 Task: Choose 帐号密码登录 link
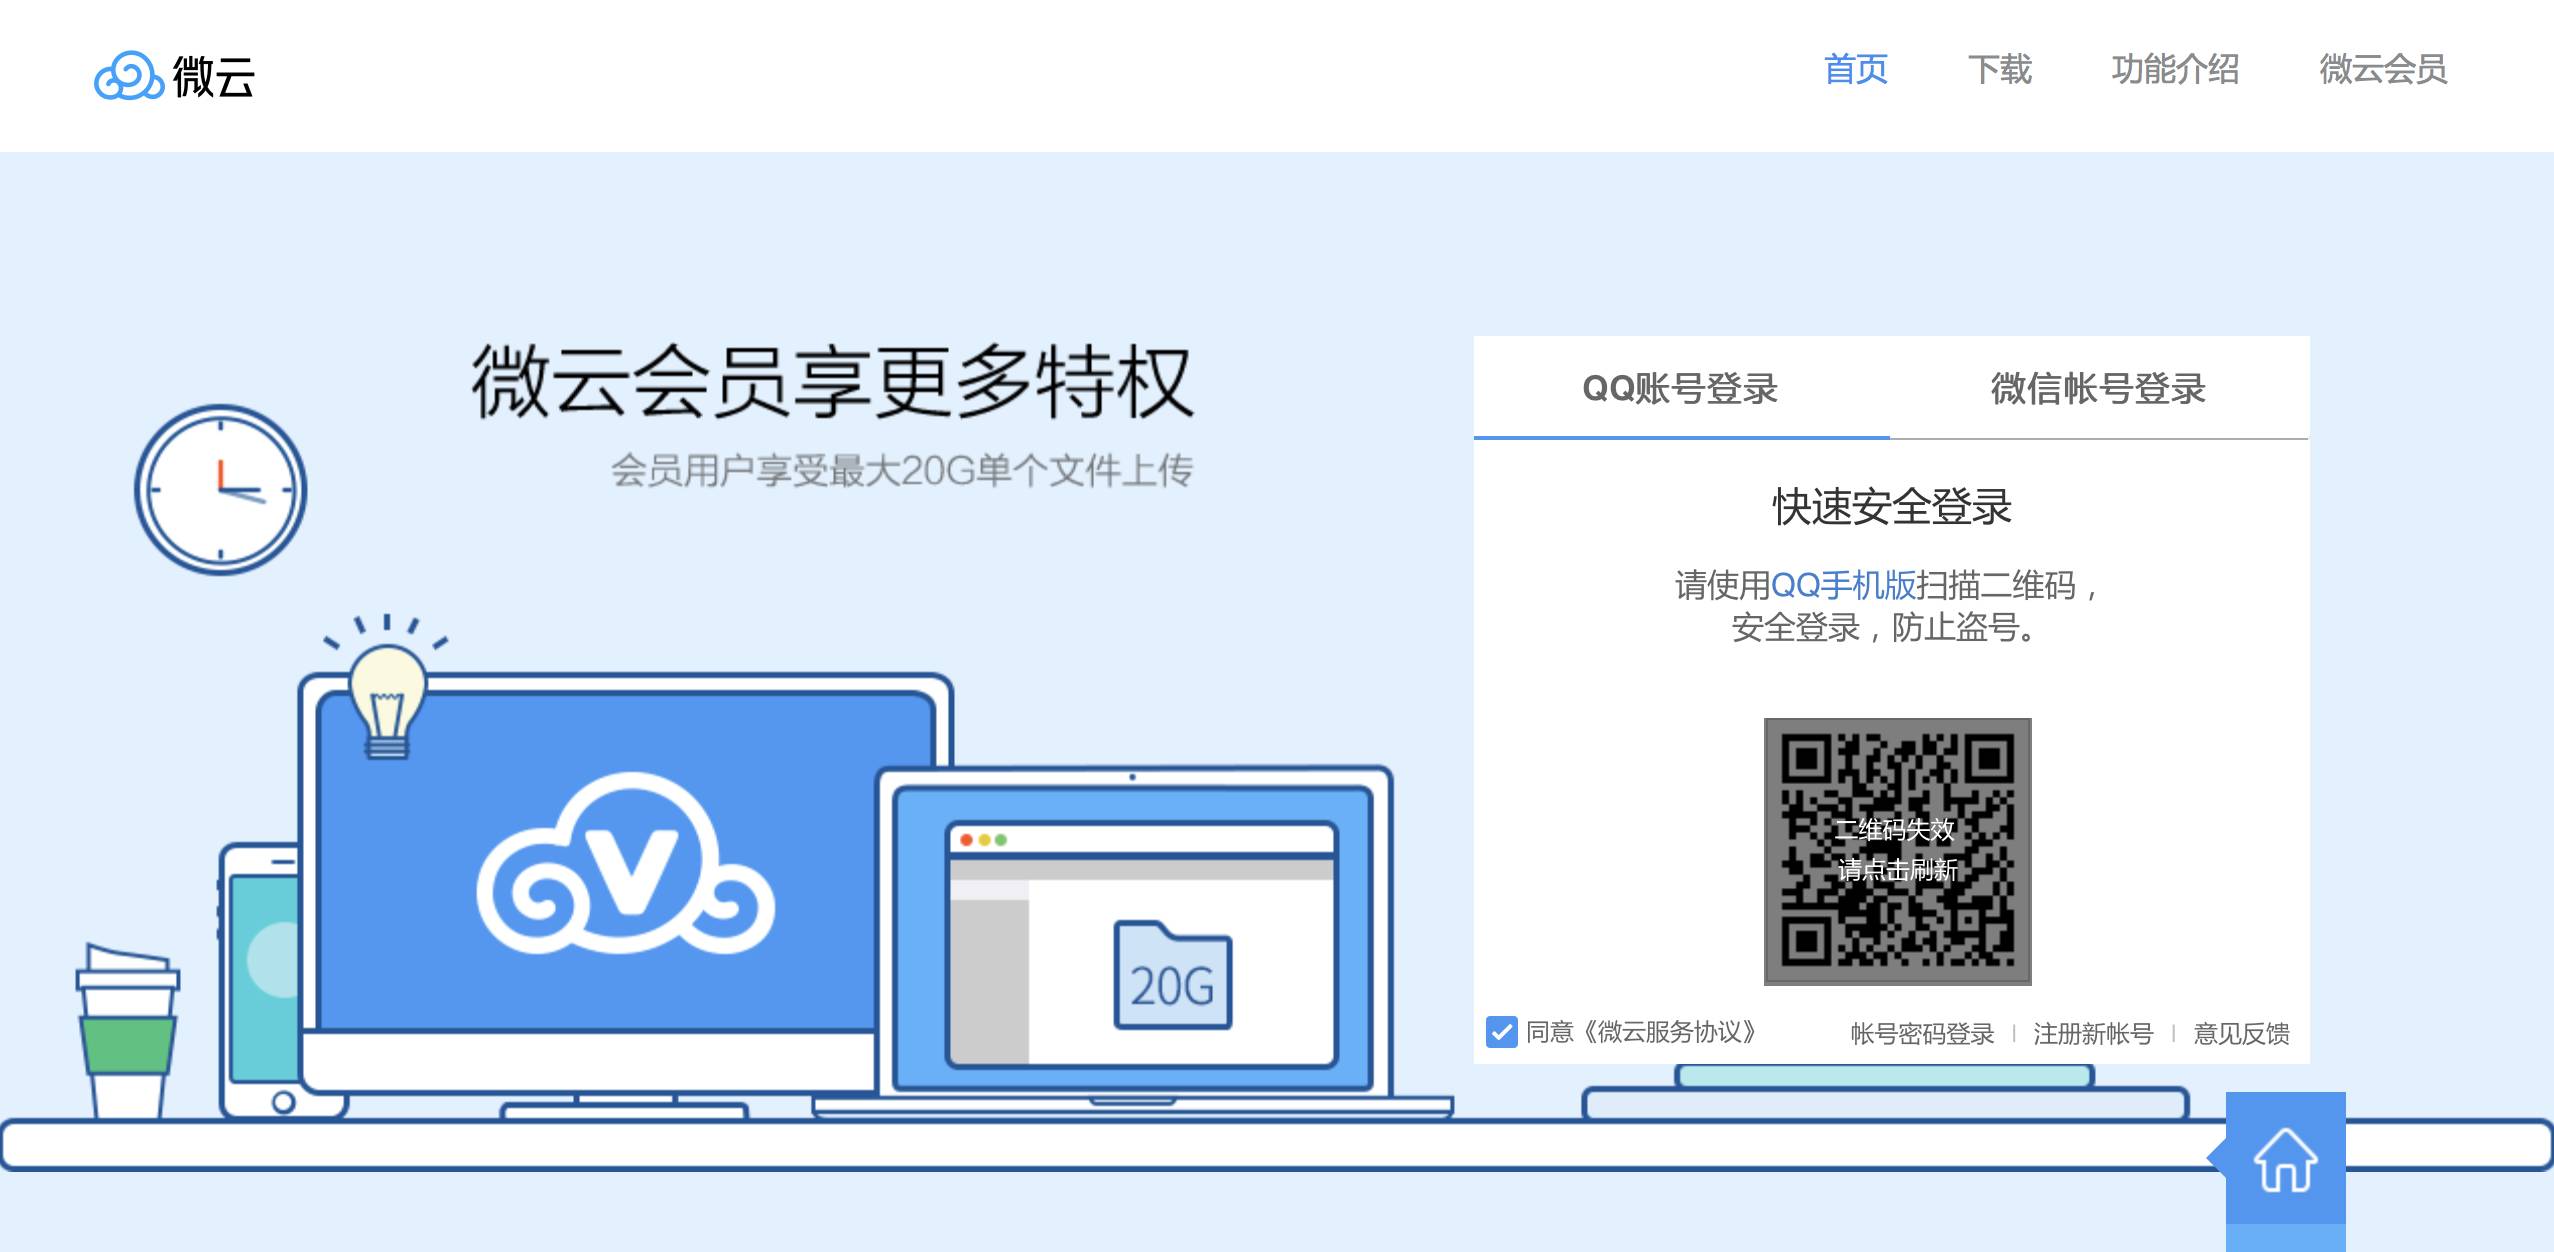(1922, 1034)
